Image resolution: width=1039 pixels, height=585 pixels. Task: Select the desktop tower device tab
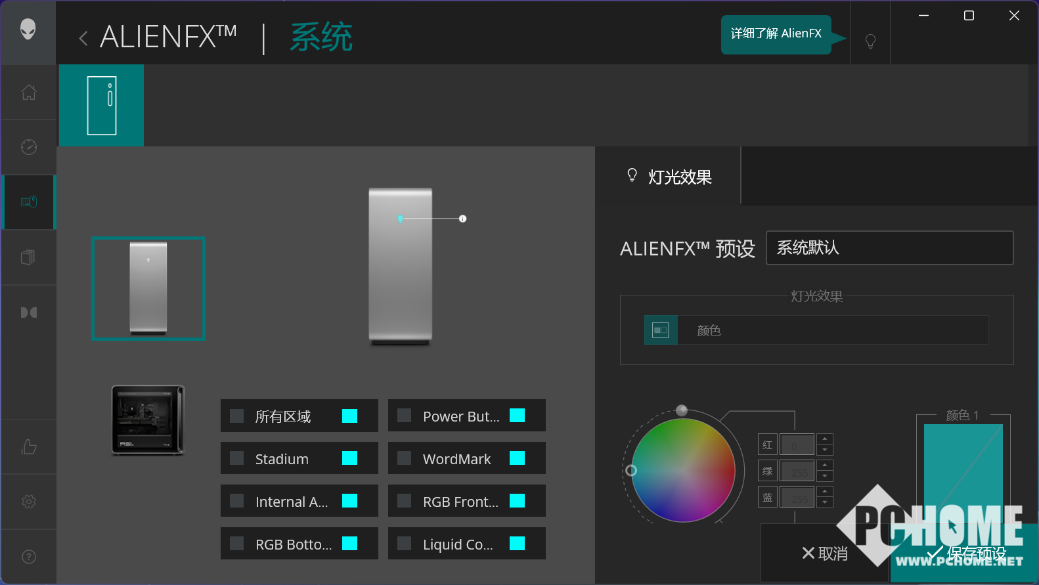101,105
